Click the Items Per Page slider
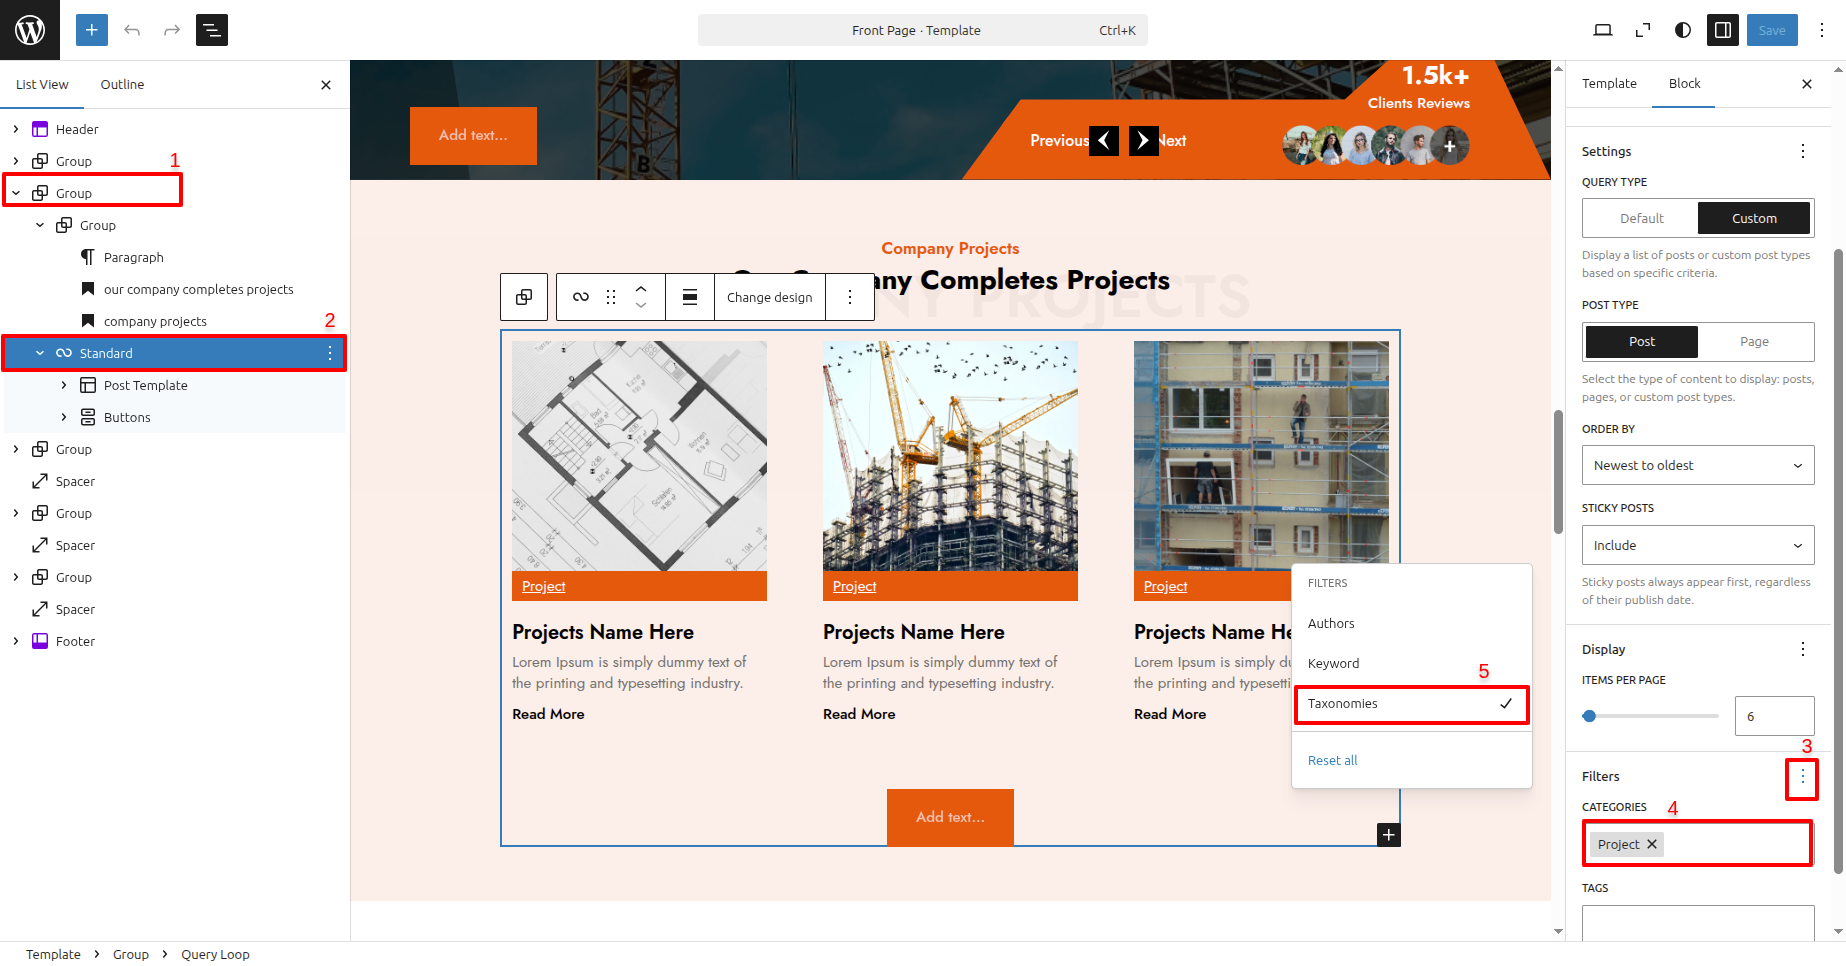1846x966 pixels. 1650,716
